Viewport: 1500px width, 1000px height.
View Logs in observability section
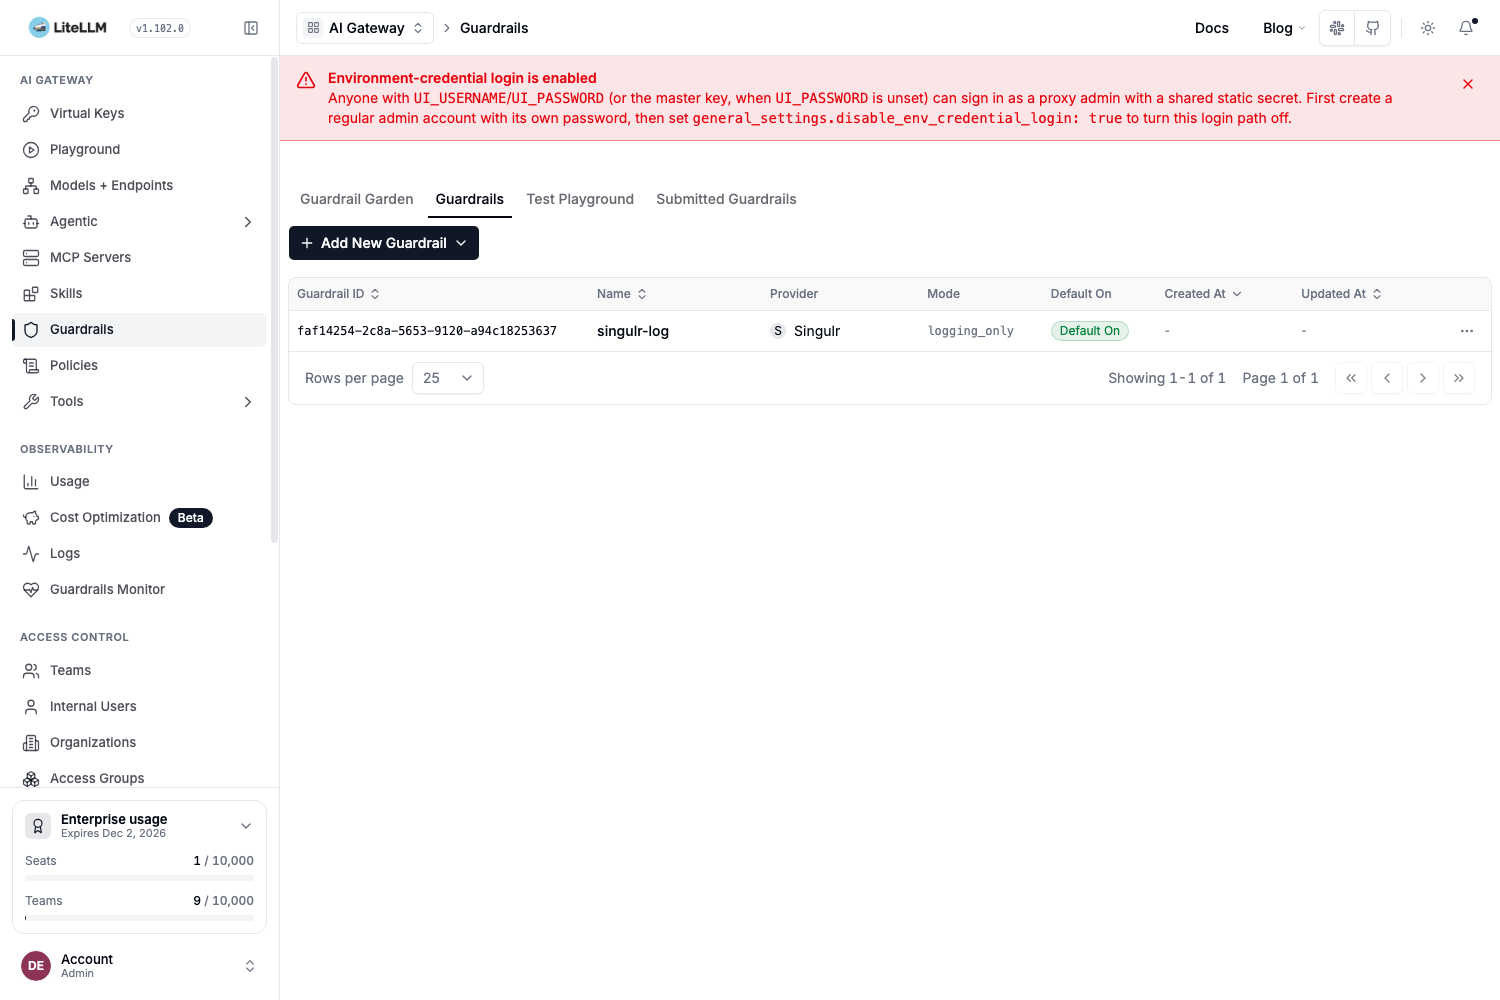coord(139,553)
